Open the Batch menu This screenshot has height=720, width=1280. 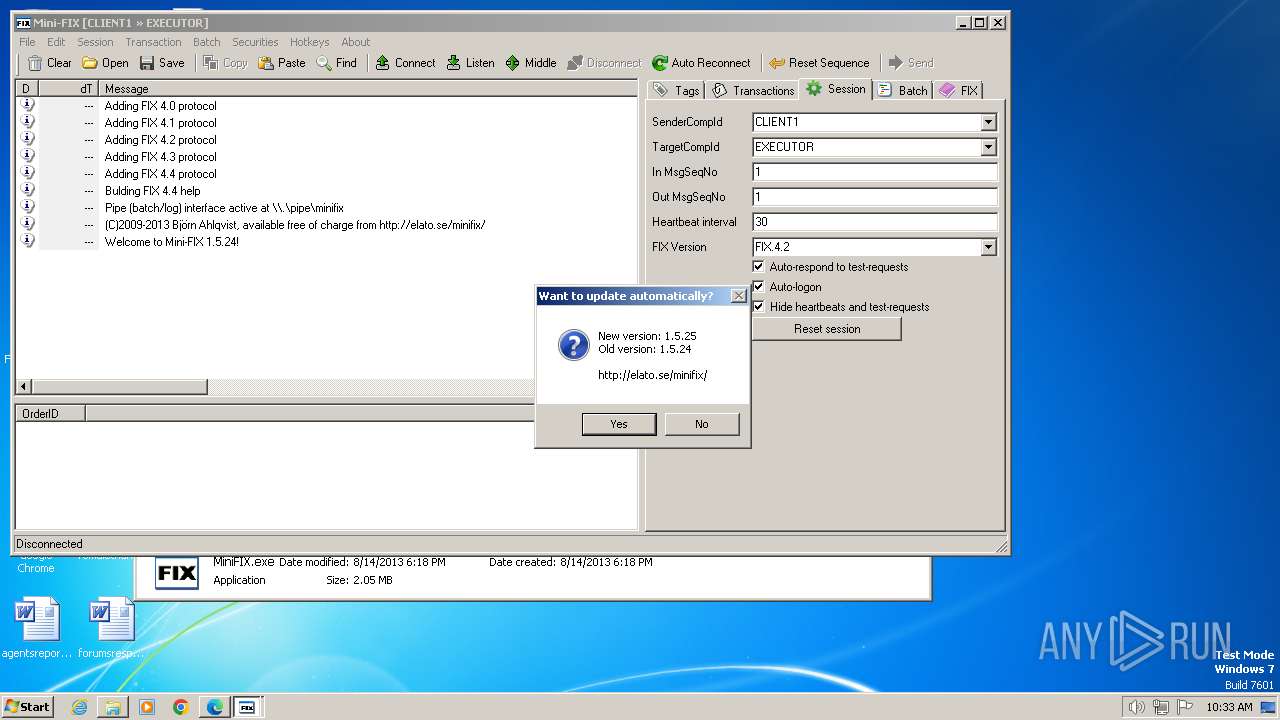tap(207, 42)
